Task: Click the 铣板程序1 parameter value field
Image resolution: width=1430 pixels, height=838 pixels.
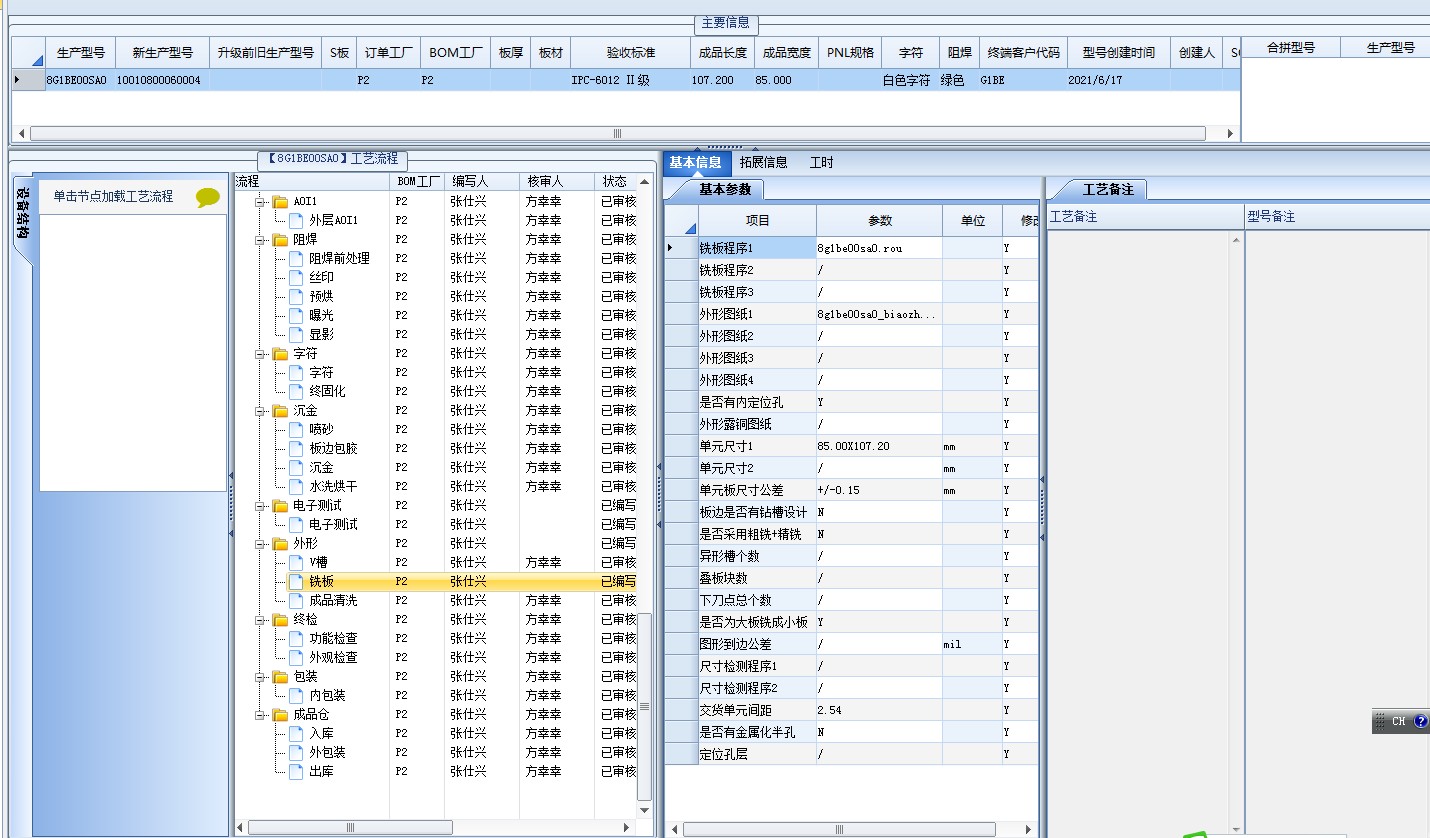Action: pyautogui.click(x=879, y=247)
